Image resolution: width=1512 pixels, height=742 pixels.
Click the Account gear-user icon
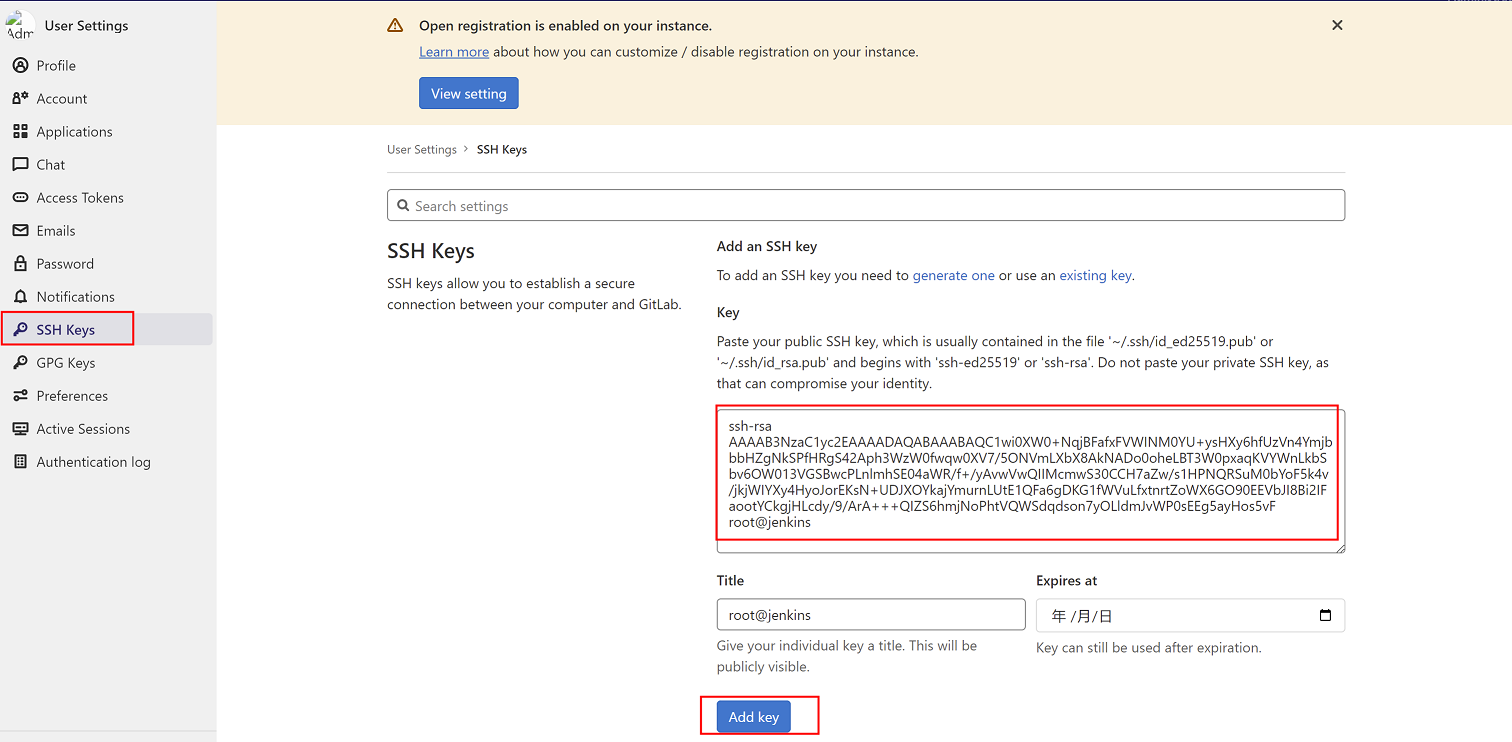point(20,99)
